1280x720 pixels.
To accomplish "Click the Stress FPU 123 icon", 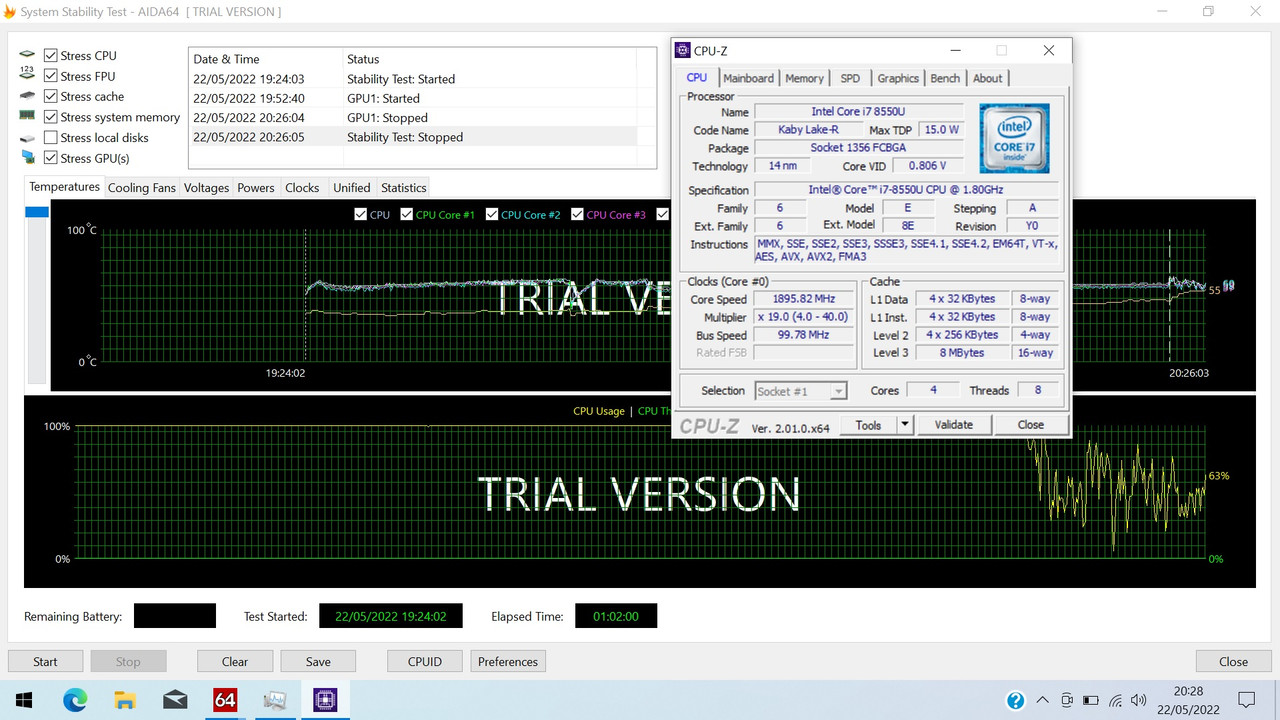I will 27,75.
